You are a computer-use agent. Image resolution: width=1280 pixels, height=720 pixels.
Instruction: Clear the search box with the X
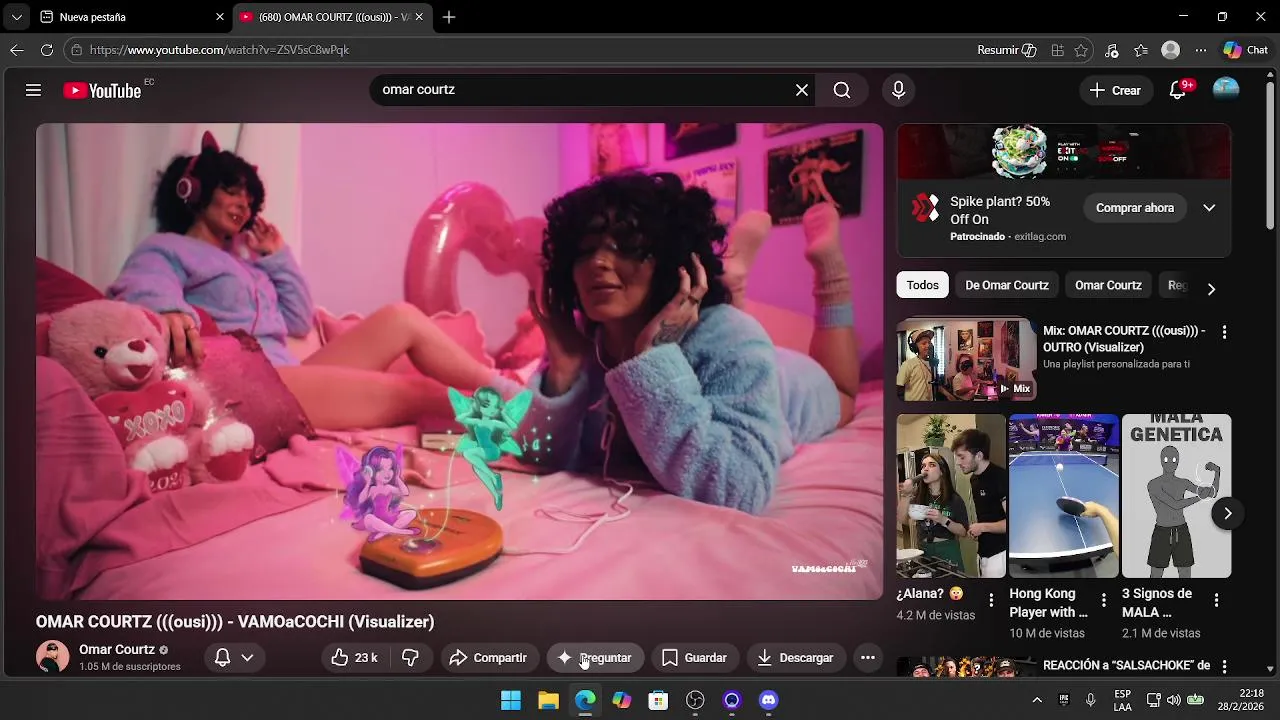click(802, 90)
